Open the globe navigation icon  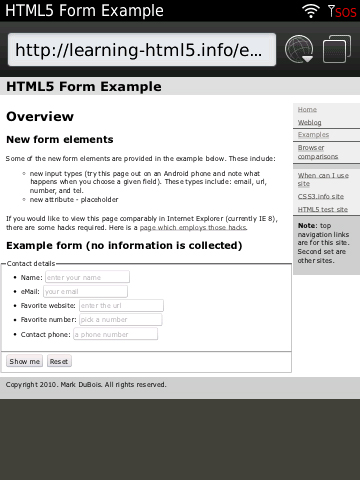pos(299,49)
